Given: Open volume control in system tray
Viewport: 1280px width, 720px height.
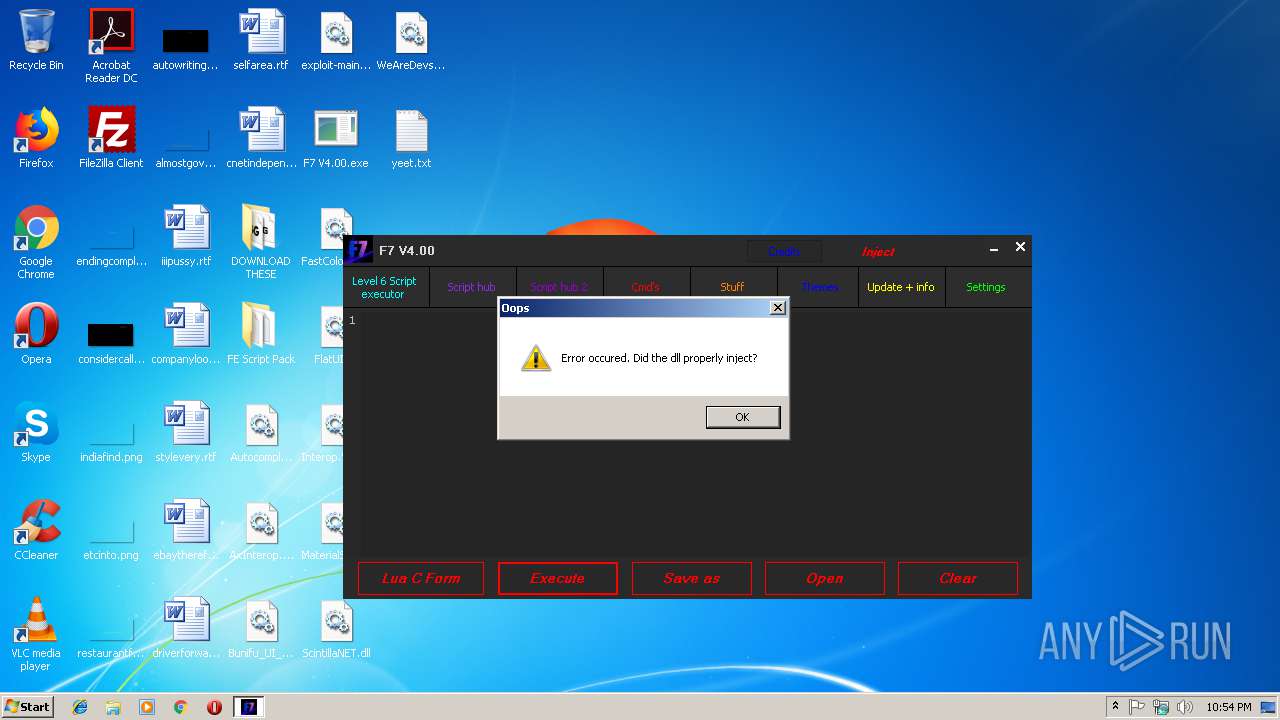Looking at the screenshot, I should tap(1184, 707).
